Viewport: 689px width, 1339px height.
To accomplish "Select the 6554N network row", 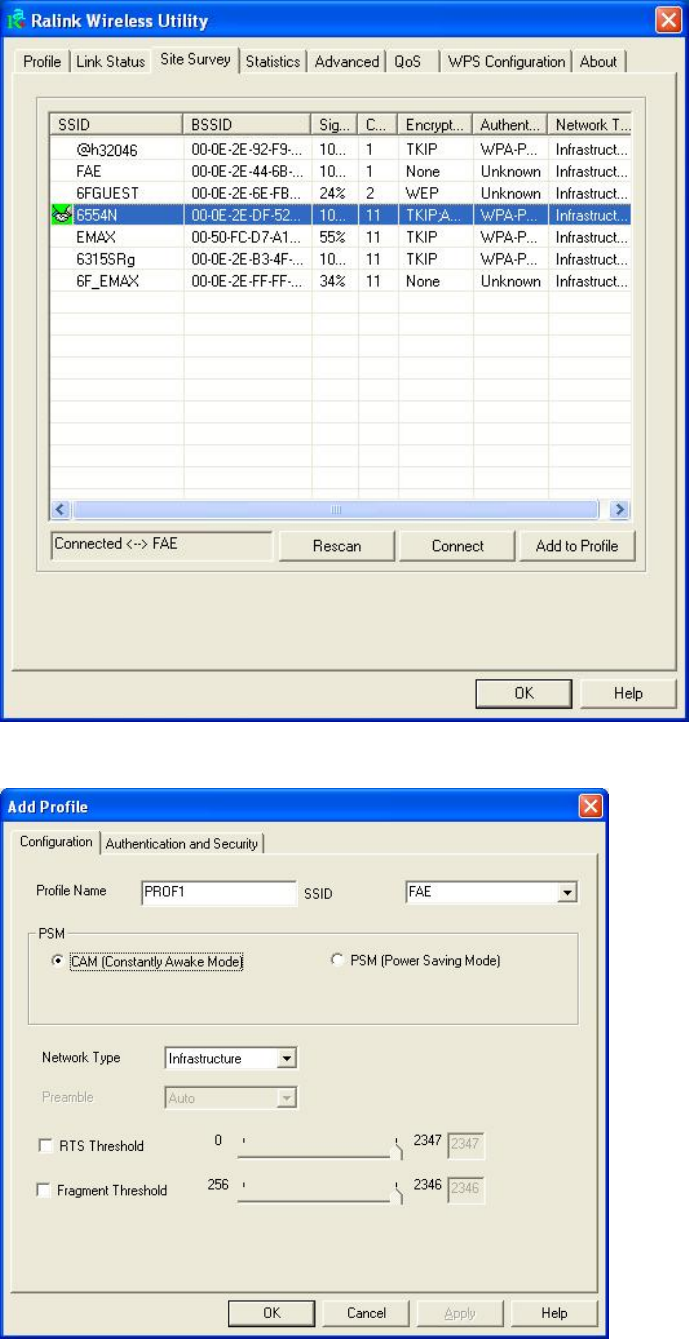I will [341, 215].
